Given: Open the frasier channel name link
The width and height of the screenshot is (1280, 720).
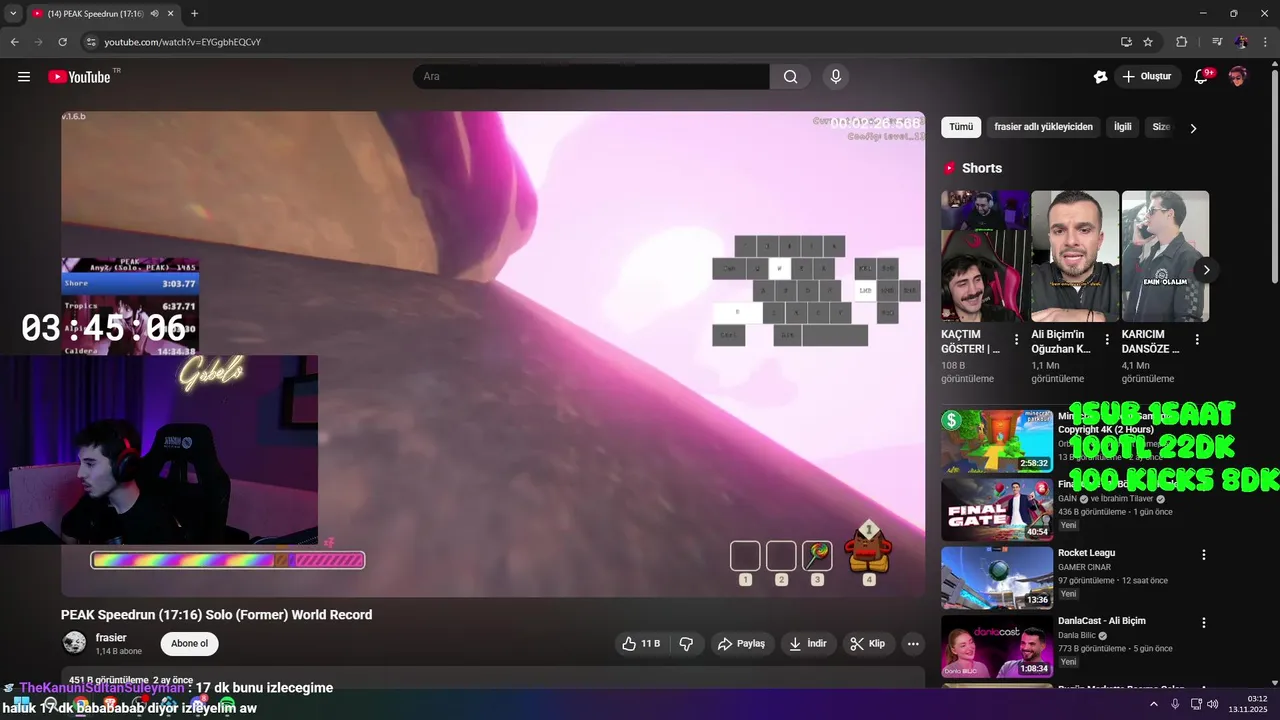Looking at the screenshot, I should 111,637.
